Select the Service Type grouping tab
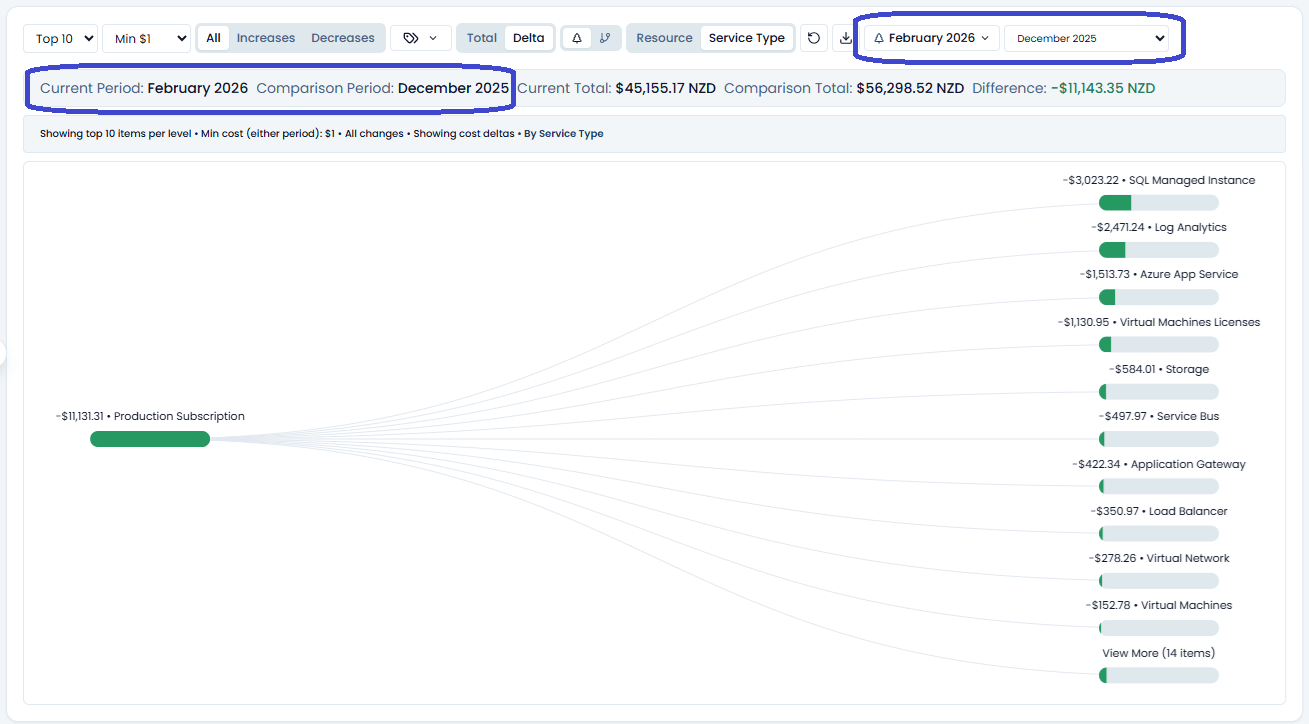1309x724 pixels. tap(747, 38)
